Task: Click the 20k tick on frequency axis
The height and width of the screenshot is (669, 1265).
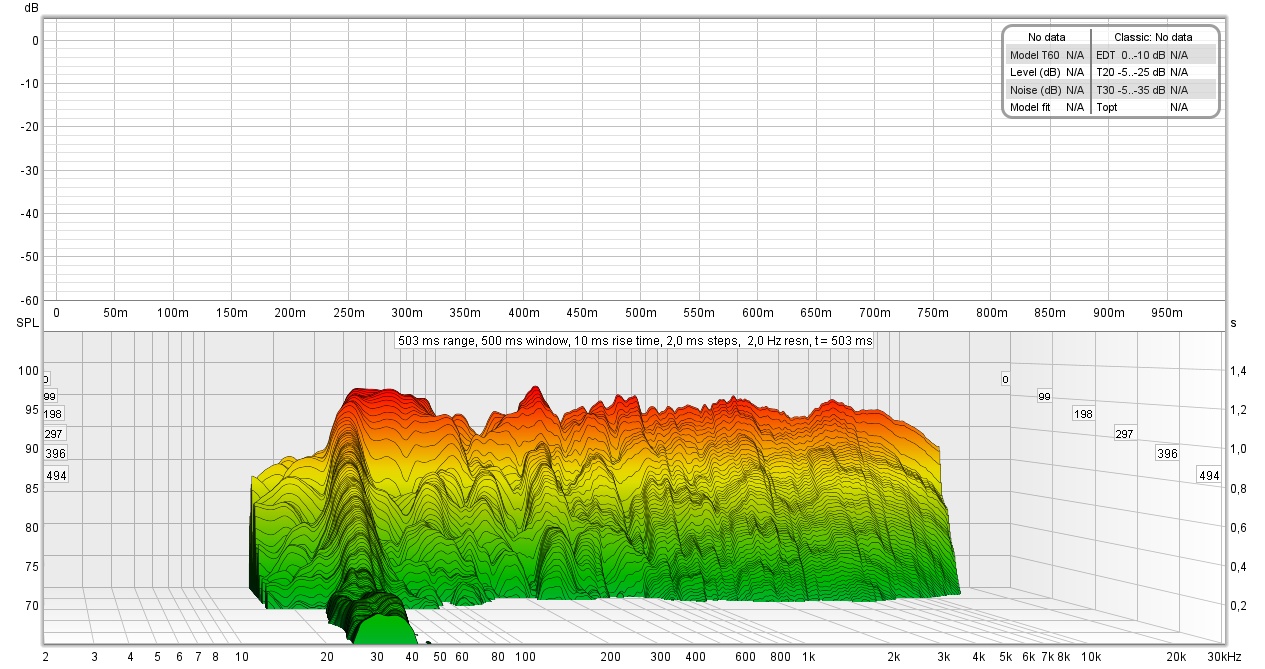Action: click(x=1177, y=657)
